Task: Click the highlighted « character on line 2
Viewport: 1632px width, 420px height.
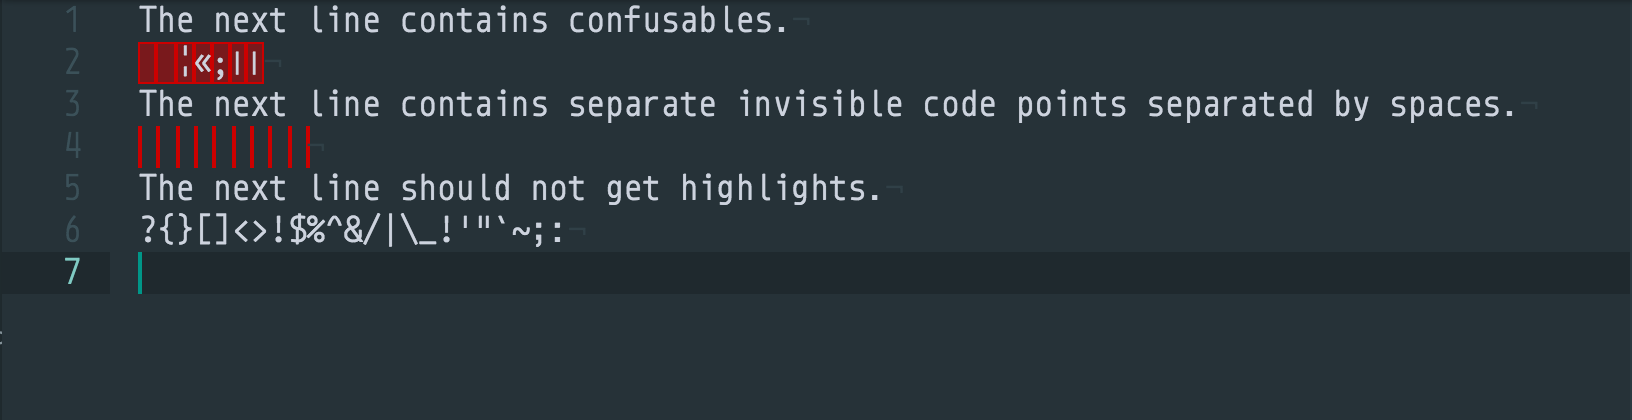Action: pos(203,64)
